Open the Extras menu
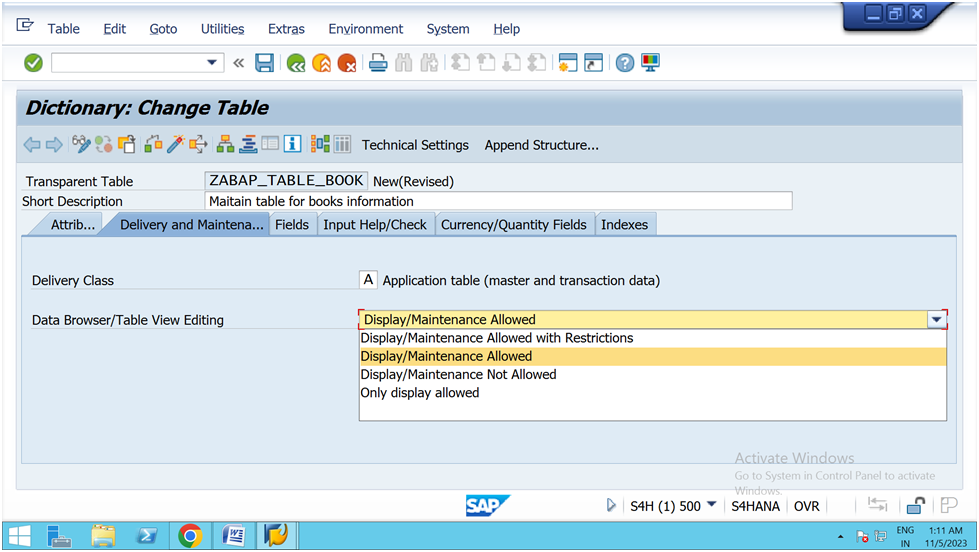 coord(286,29)
